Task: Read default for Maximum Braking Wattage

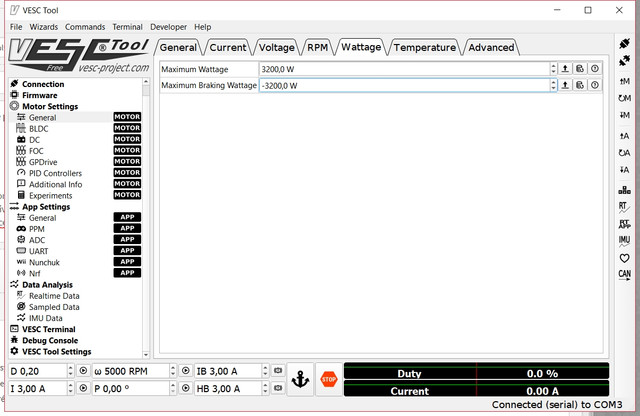Action: [x=580, y=85]
